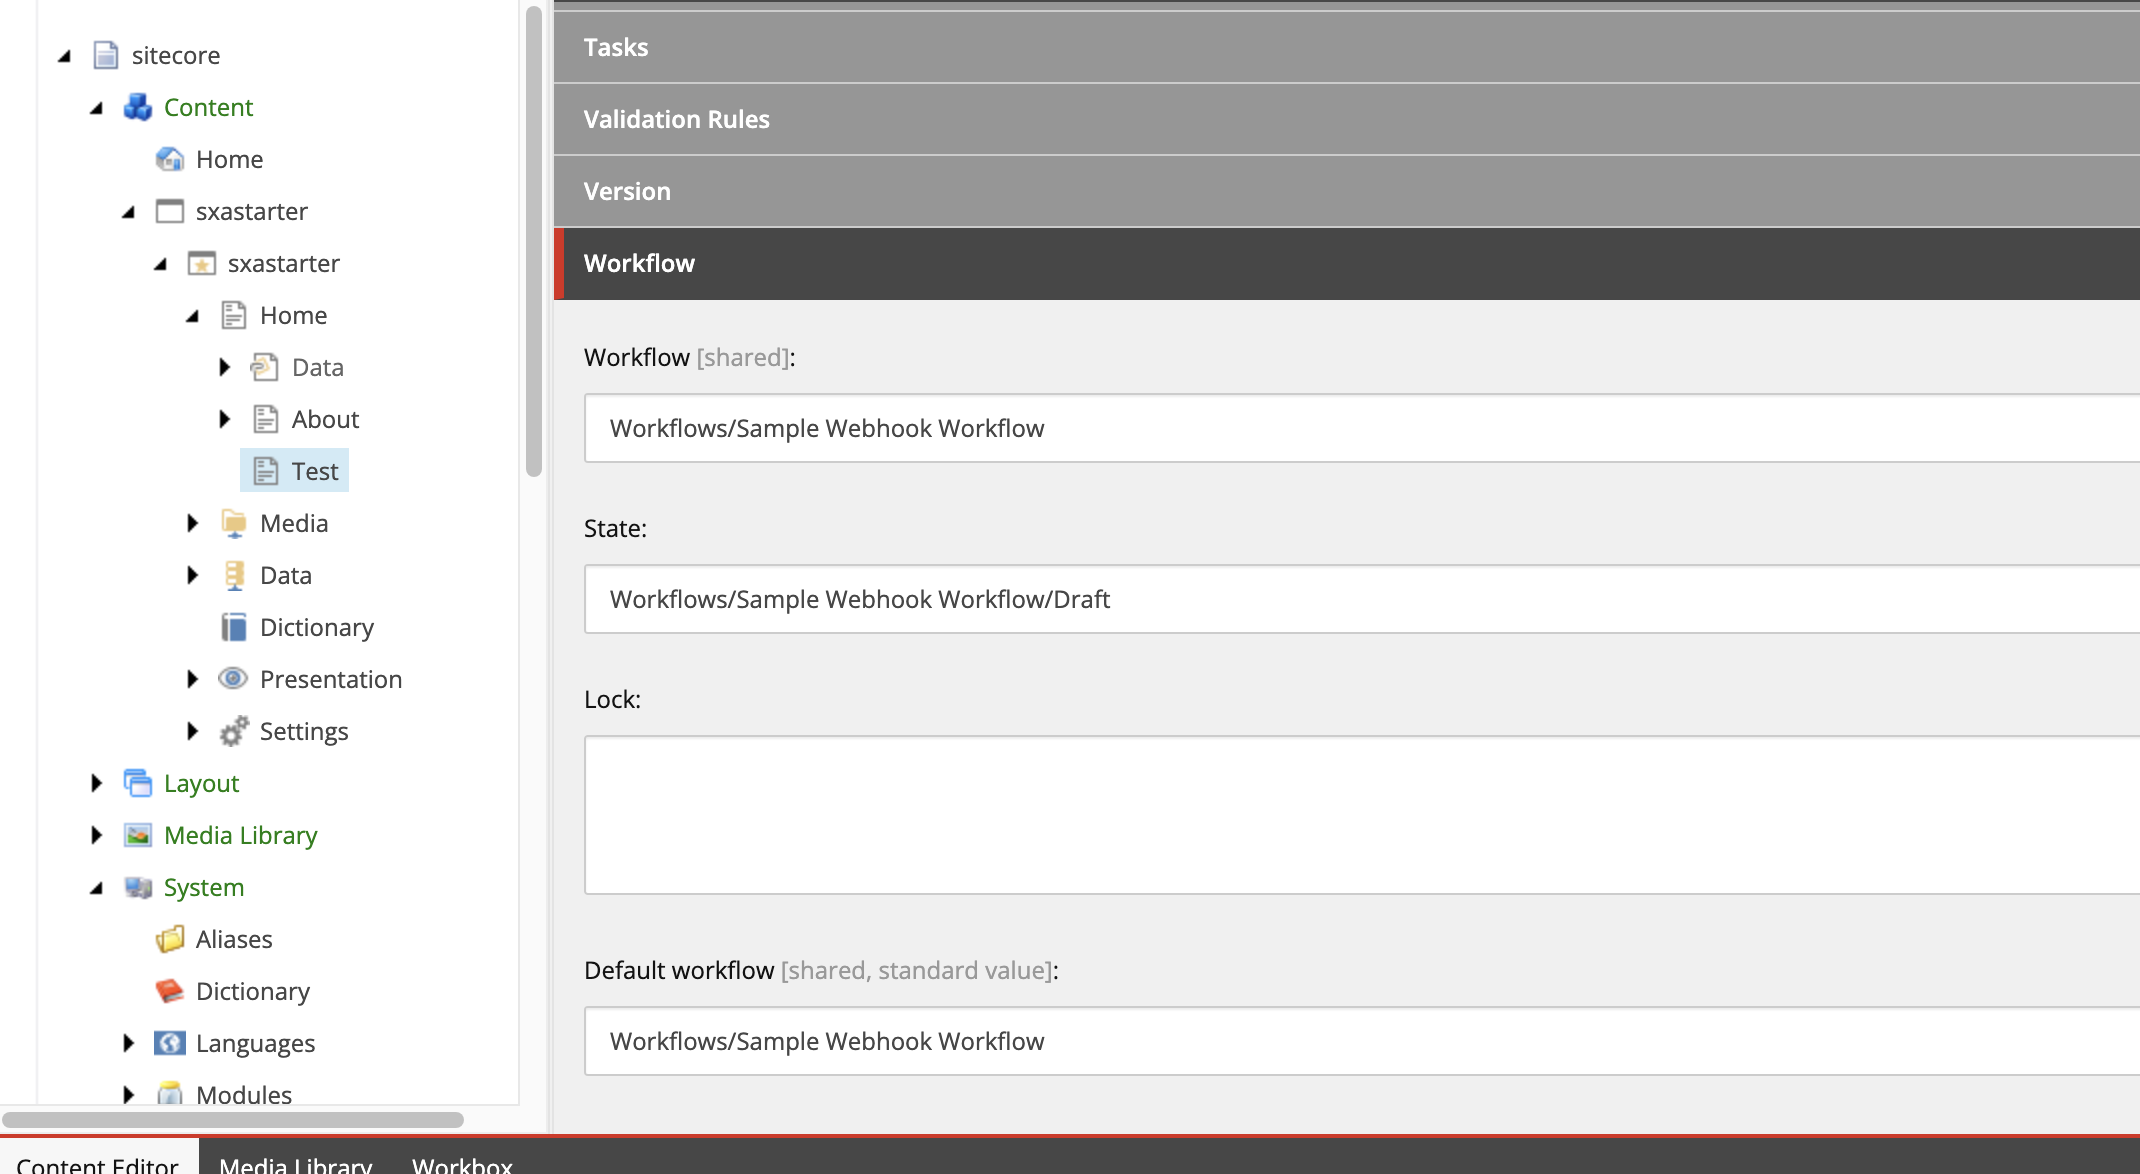Click the System monitor icon

click(138, 887)
